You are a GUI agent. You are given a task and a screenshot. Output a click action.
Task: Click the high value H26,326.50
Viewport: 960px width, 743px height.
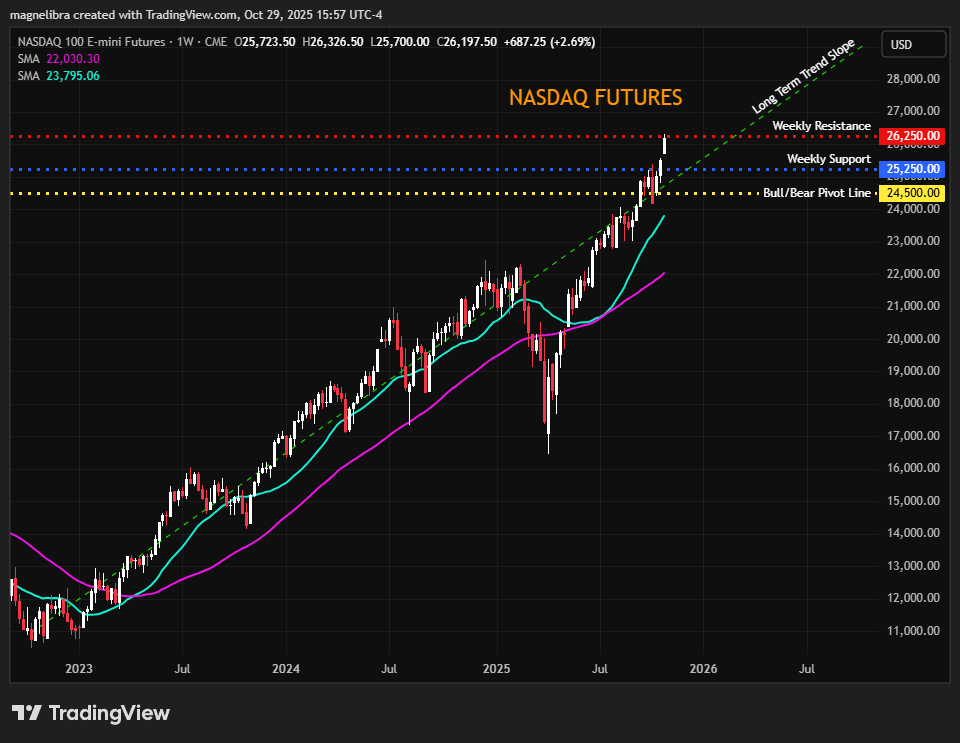(x=332, y=42)
